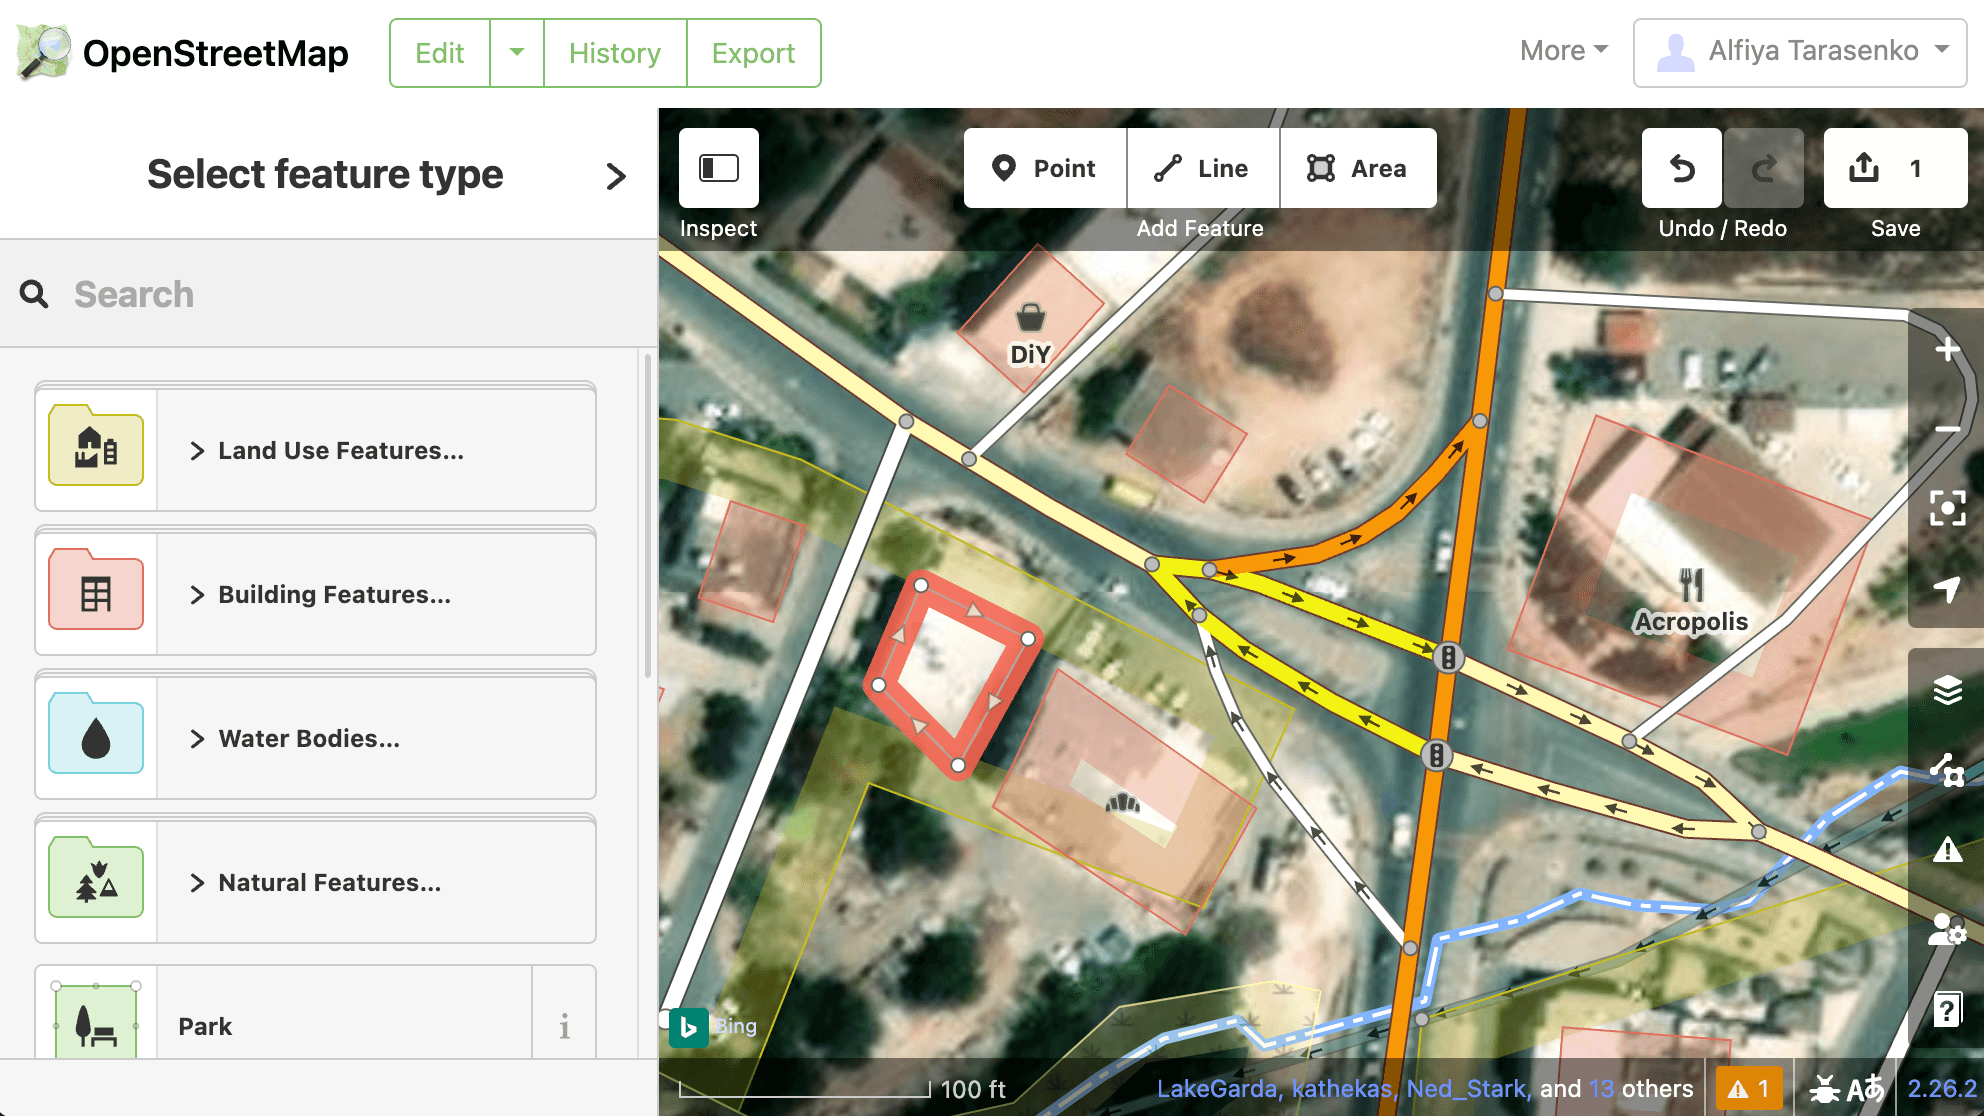Viewport: 1984px width, 1116px height.
Task: Open background layers settings
Action: (x=1947, y=690)
